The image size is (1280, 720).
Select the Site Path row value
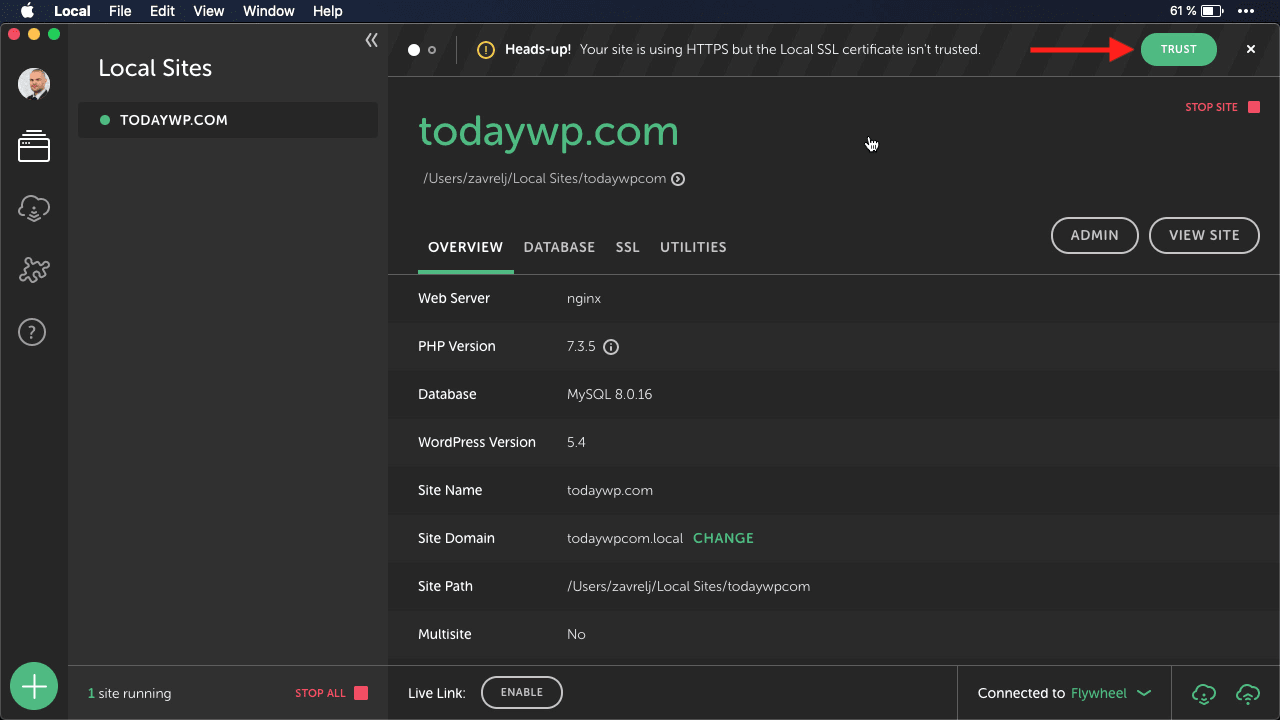(x=688, y=586)
